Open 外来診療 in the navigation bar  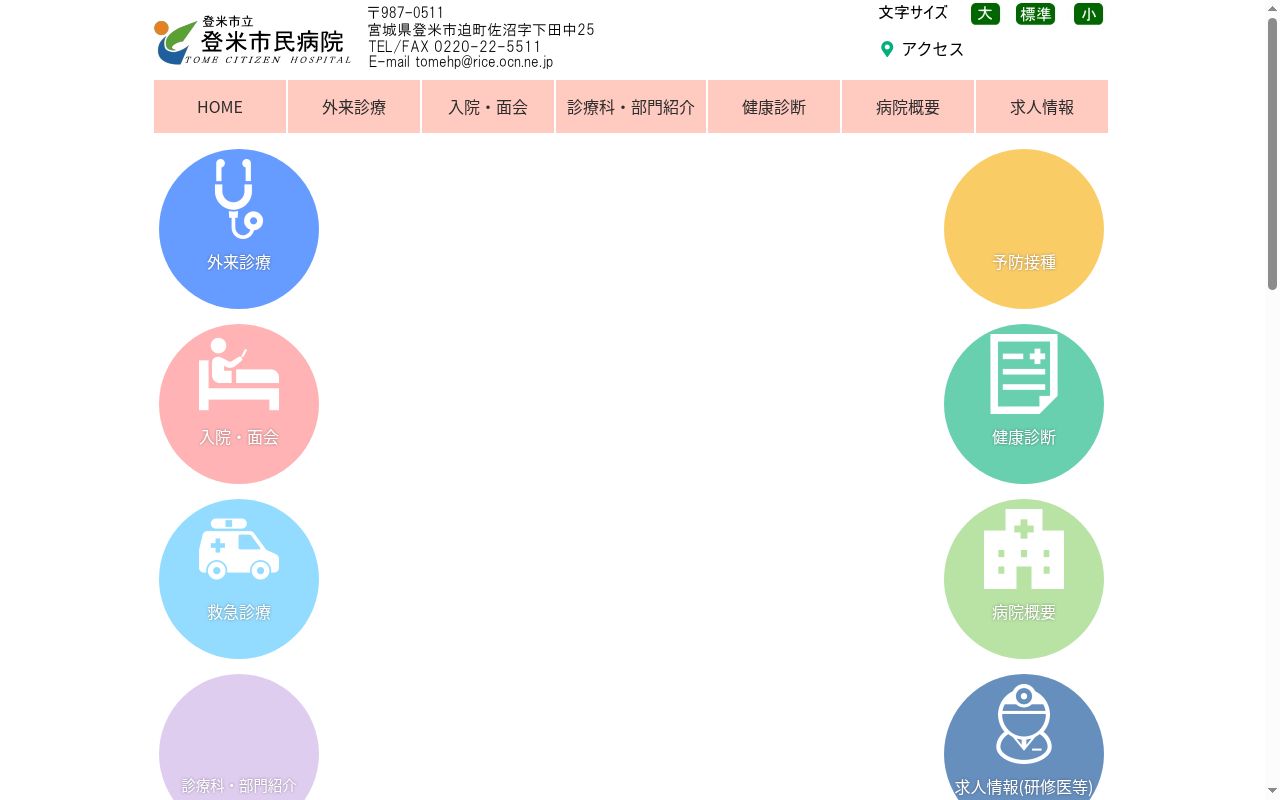354,107
